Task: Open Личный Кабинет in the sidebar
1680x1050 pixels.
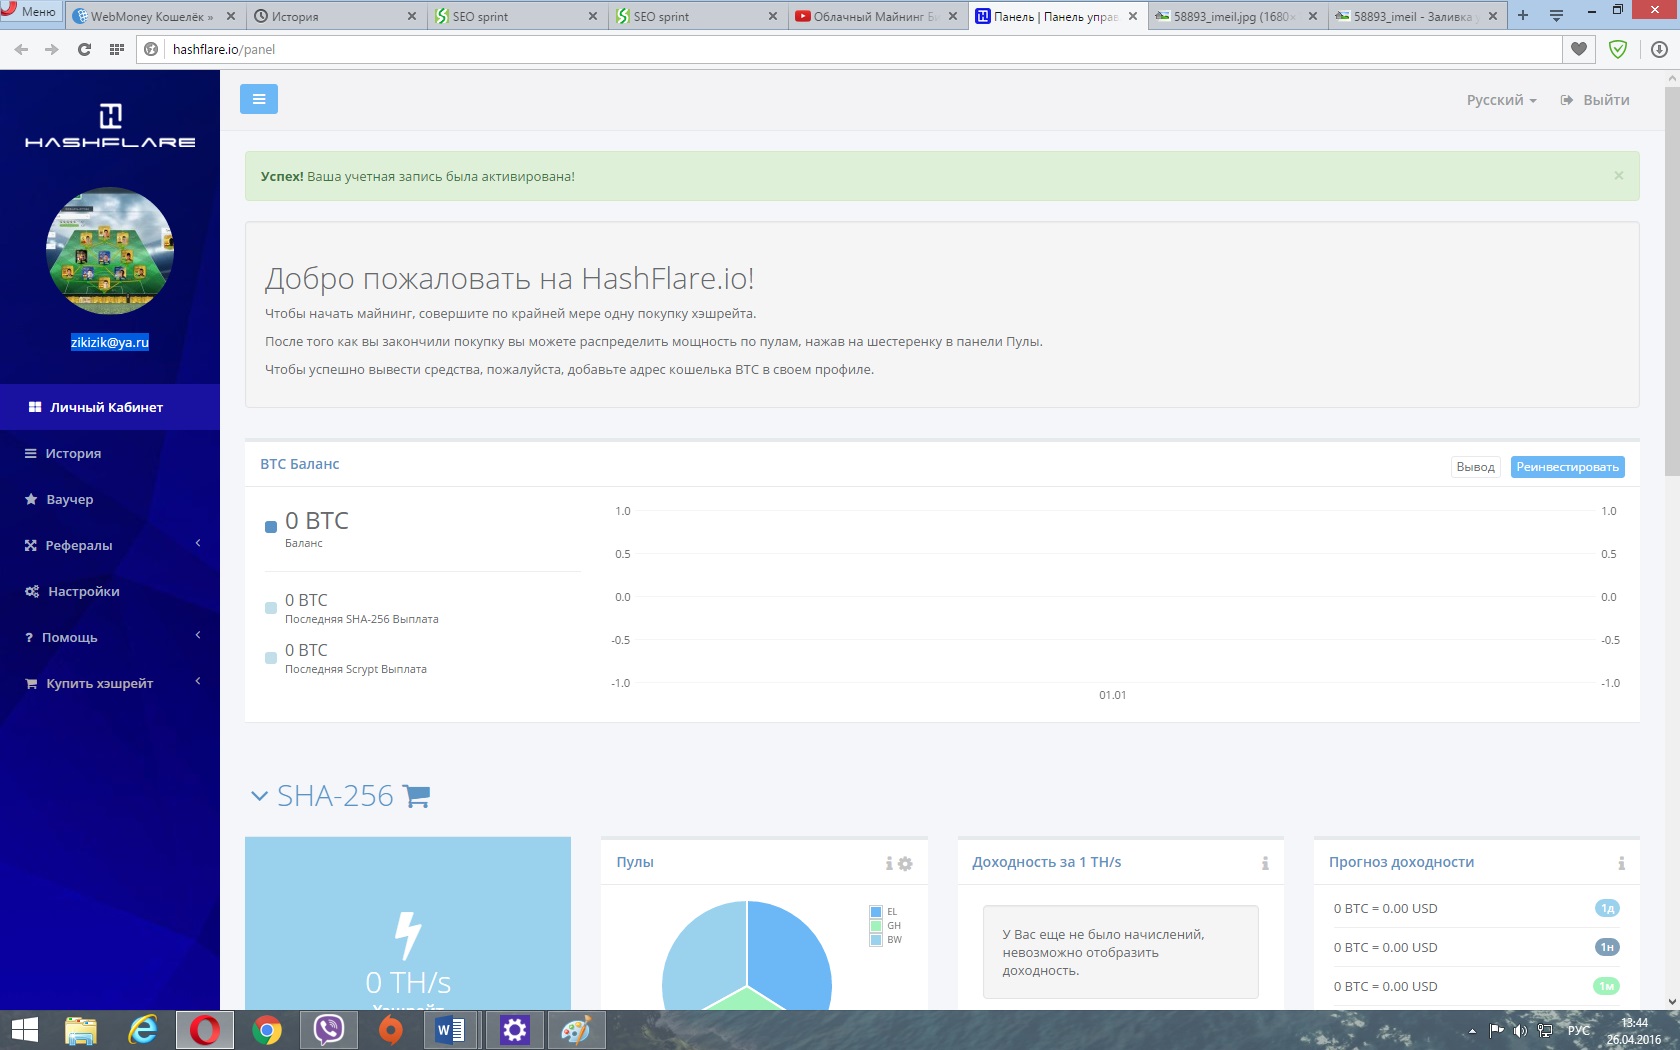Action: tap(110, 407)
